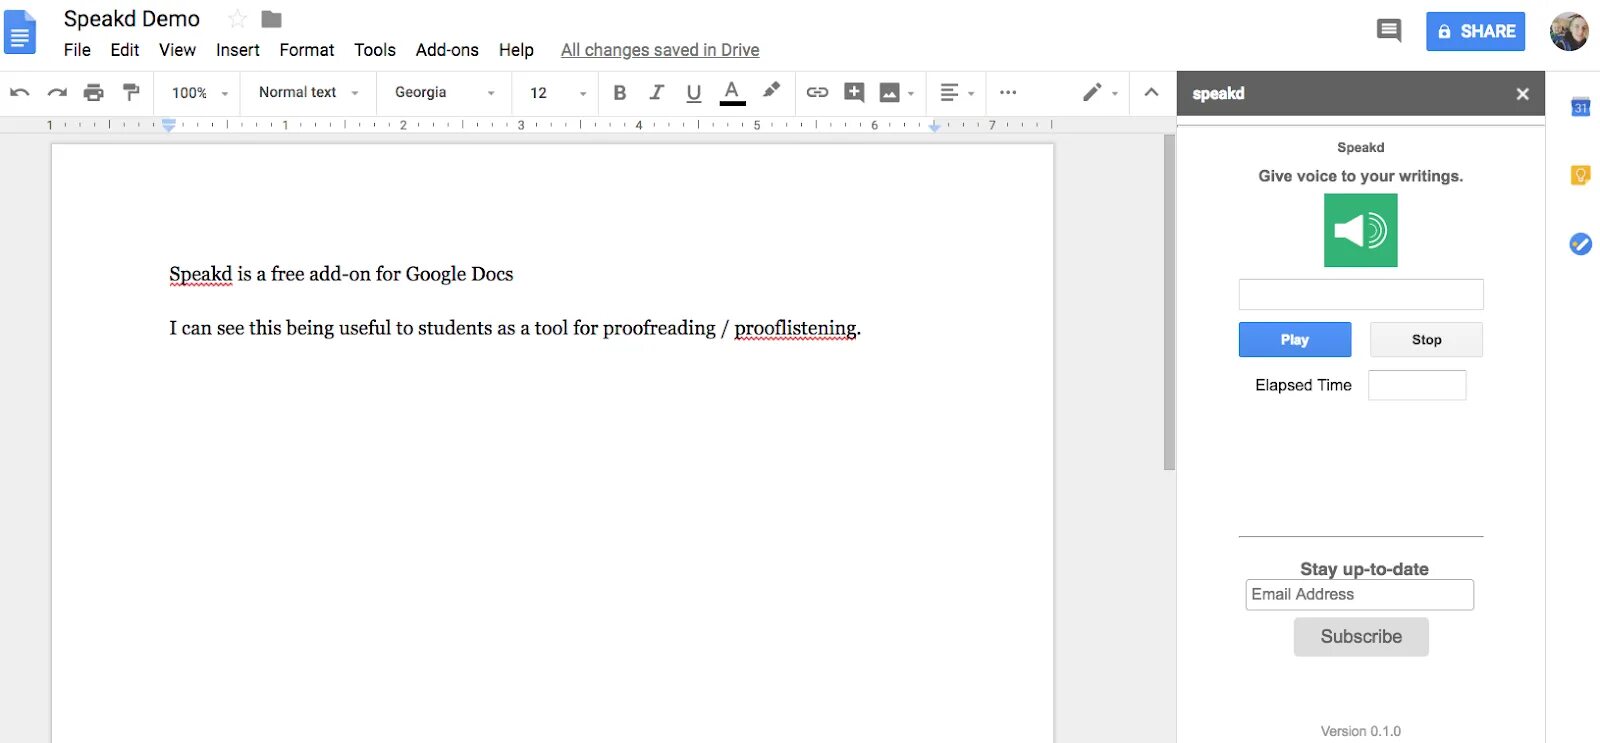
Task: Click the left indent marker on ruler
Action: pos(169,125)
